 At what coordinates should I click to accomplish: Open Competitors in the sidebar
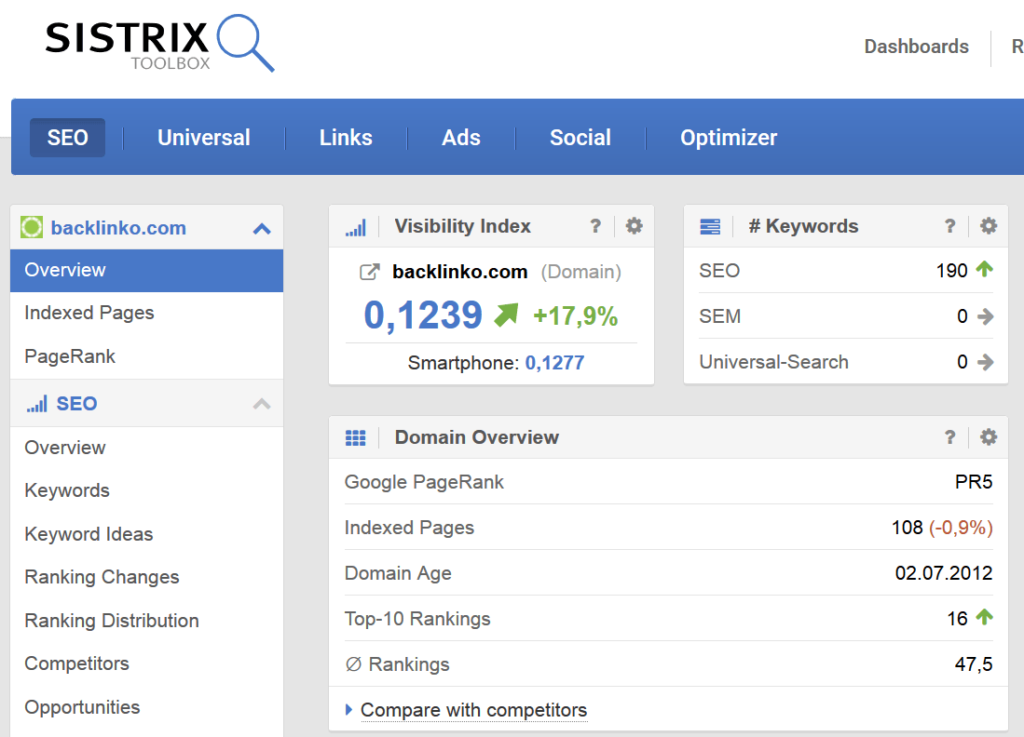coord(76,663)
